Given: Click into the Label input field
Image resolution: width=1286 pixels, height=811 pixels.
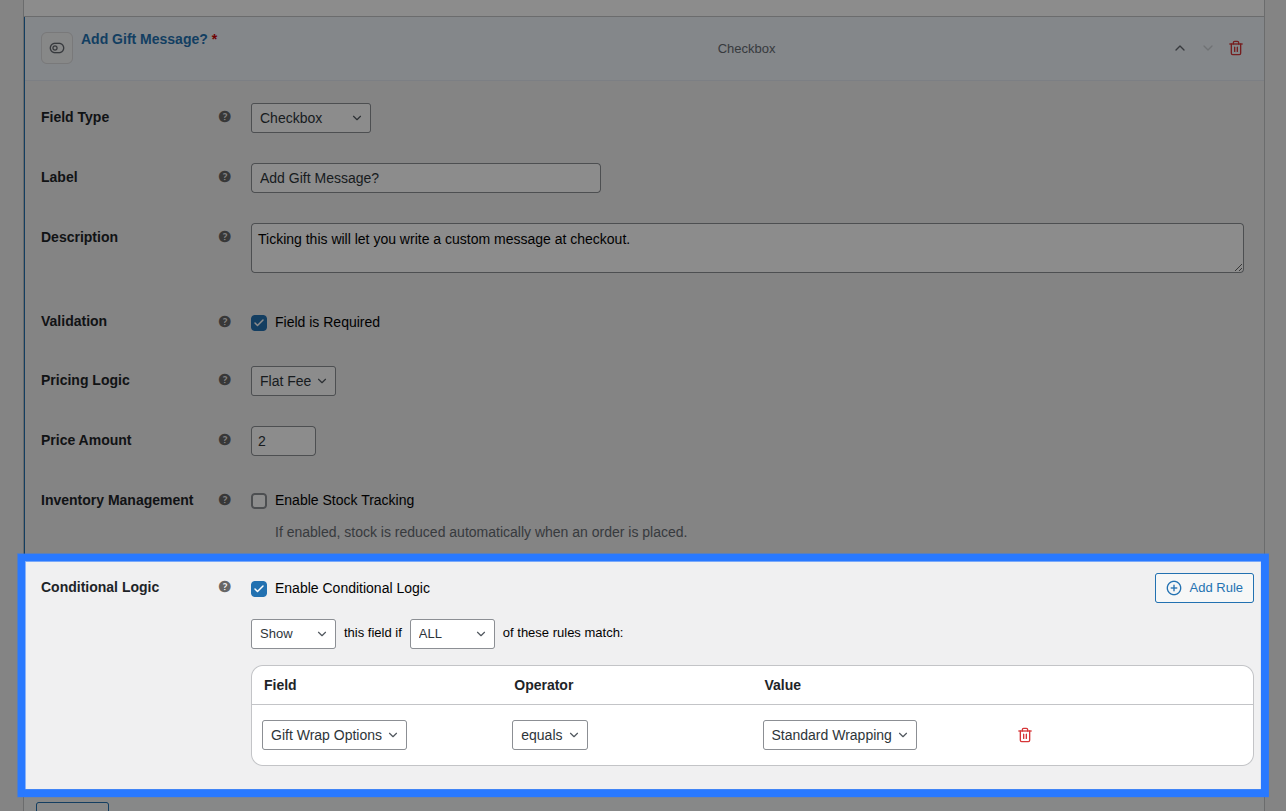Looking at the screenshot, I should coord(426,178).
